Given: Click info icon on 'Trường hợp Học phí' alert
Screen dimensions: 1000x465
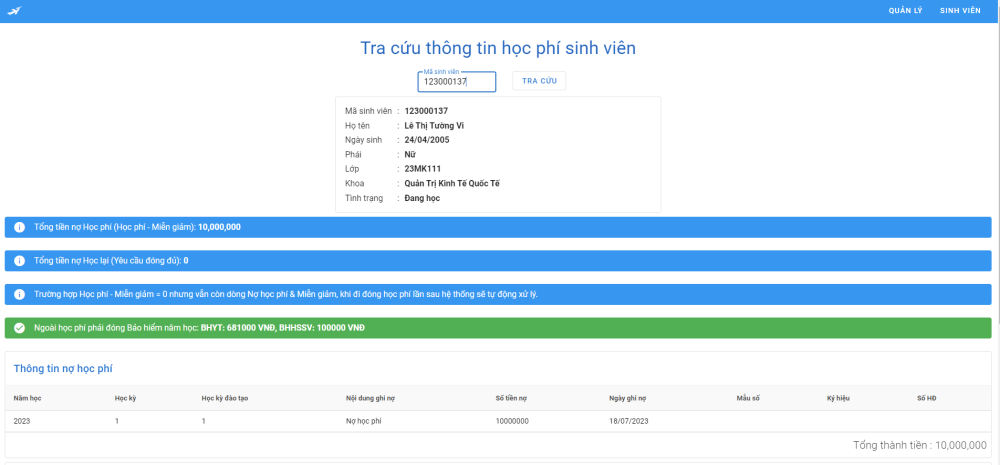Looking at the screenshot, I should click(x=19, y=294).
